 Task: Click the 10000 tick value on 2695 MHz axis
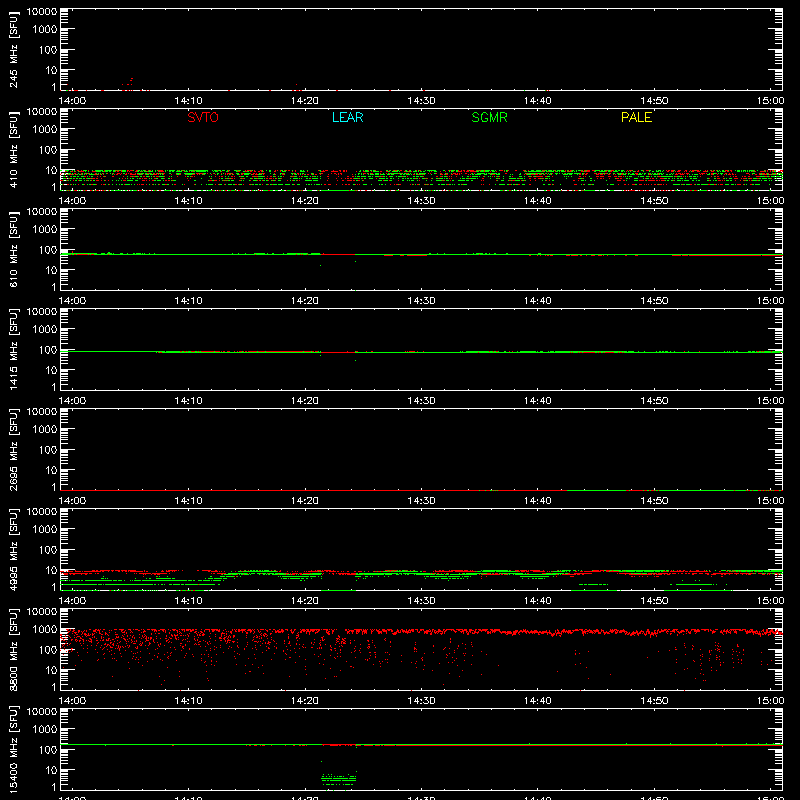point(42,412)
